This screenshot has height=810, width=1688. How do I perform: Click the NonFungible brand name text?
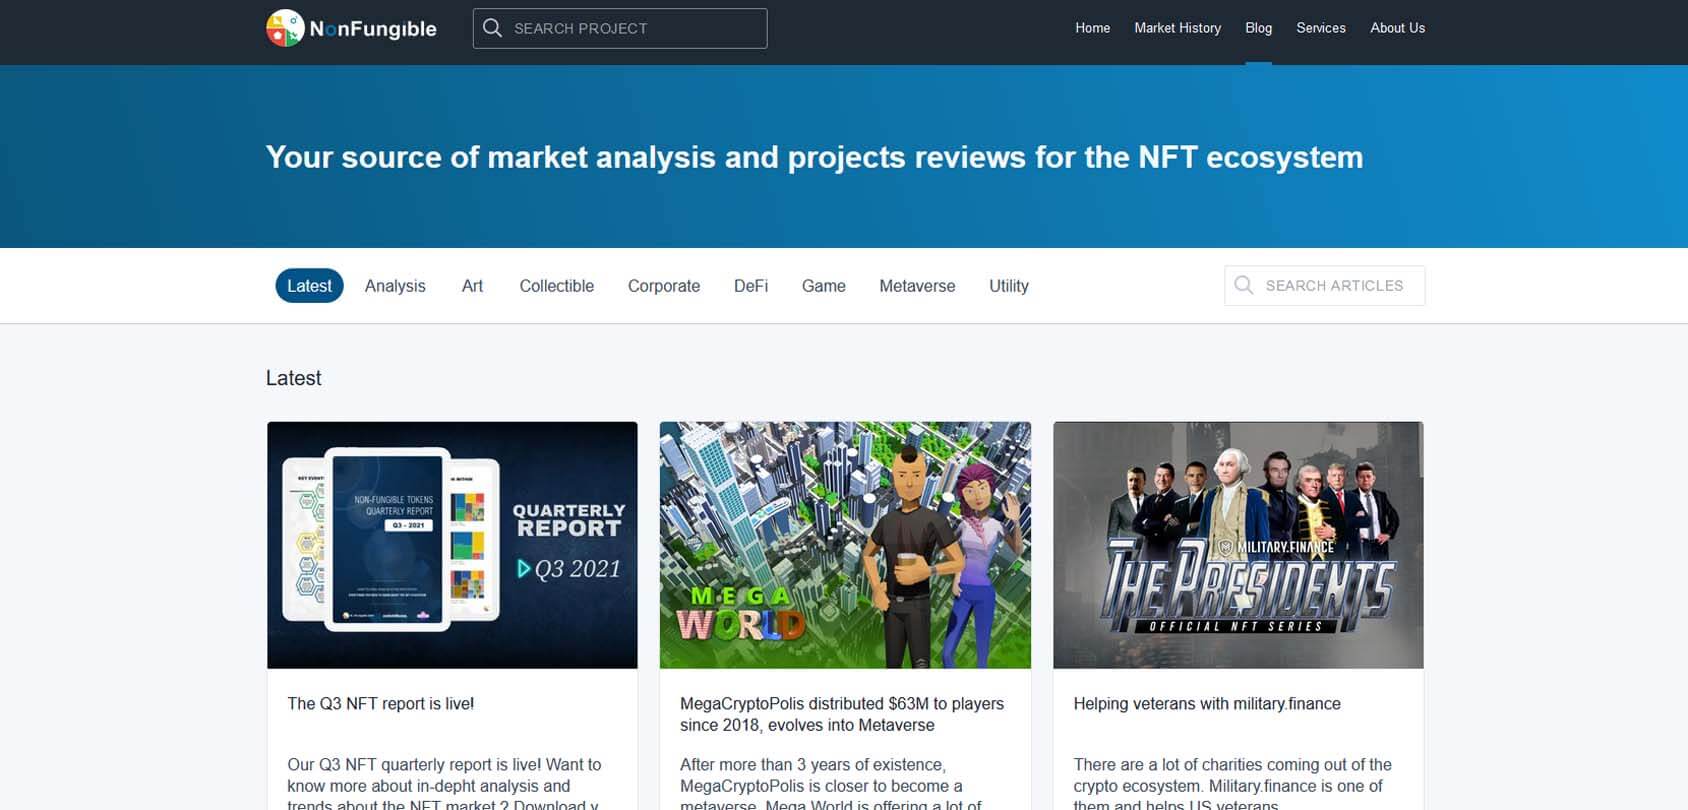pos(373,29)
